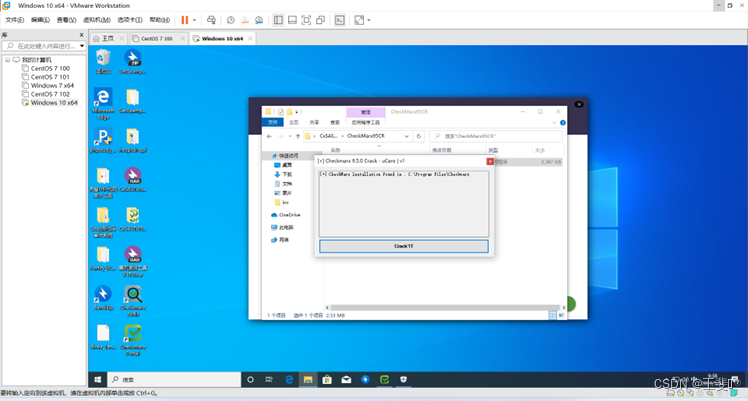Open the 选项卡(T) menu in VMware
The width and height of the screenshot is (748, 401).
coord(130,20)
